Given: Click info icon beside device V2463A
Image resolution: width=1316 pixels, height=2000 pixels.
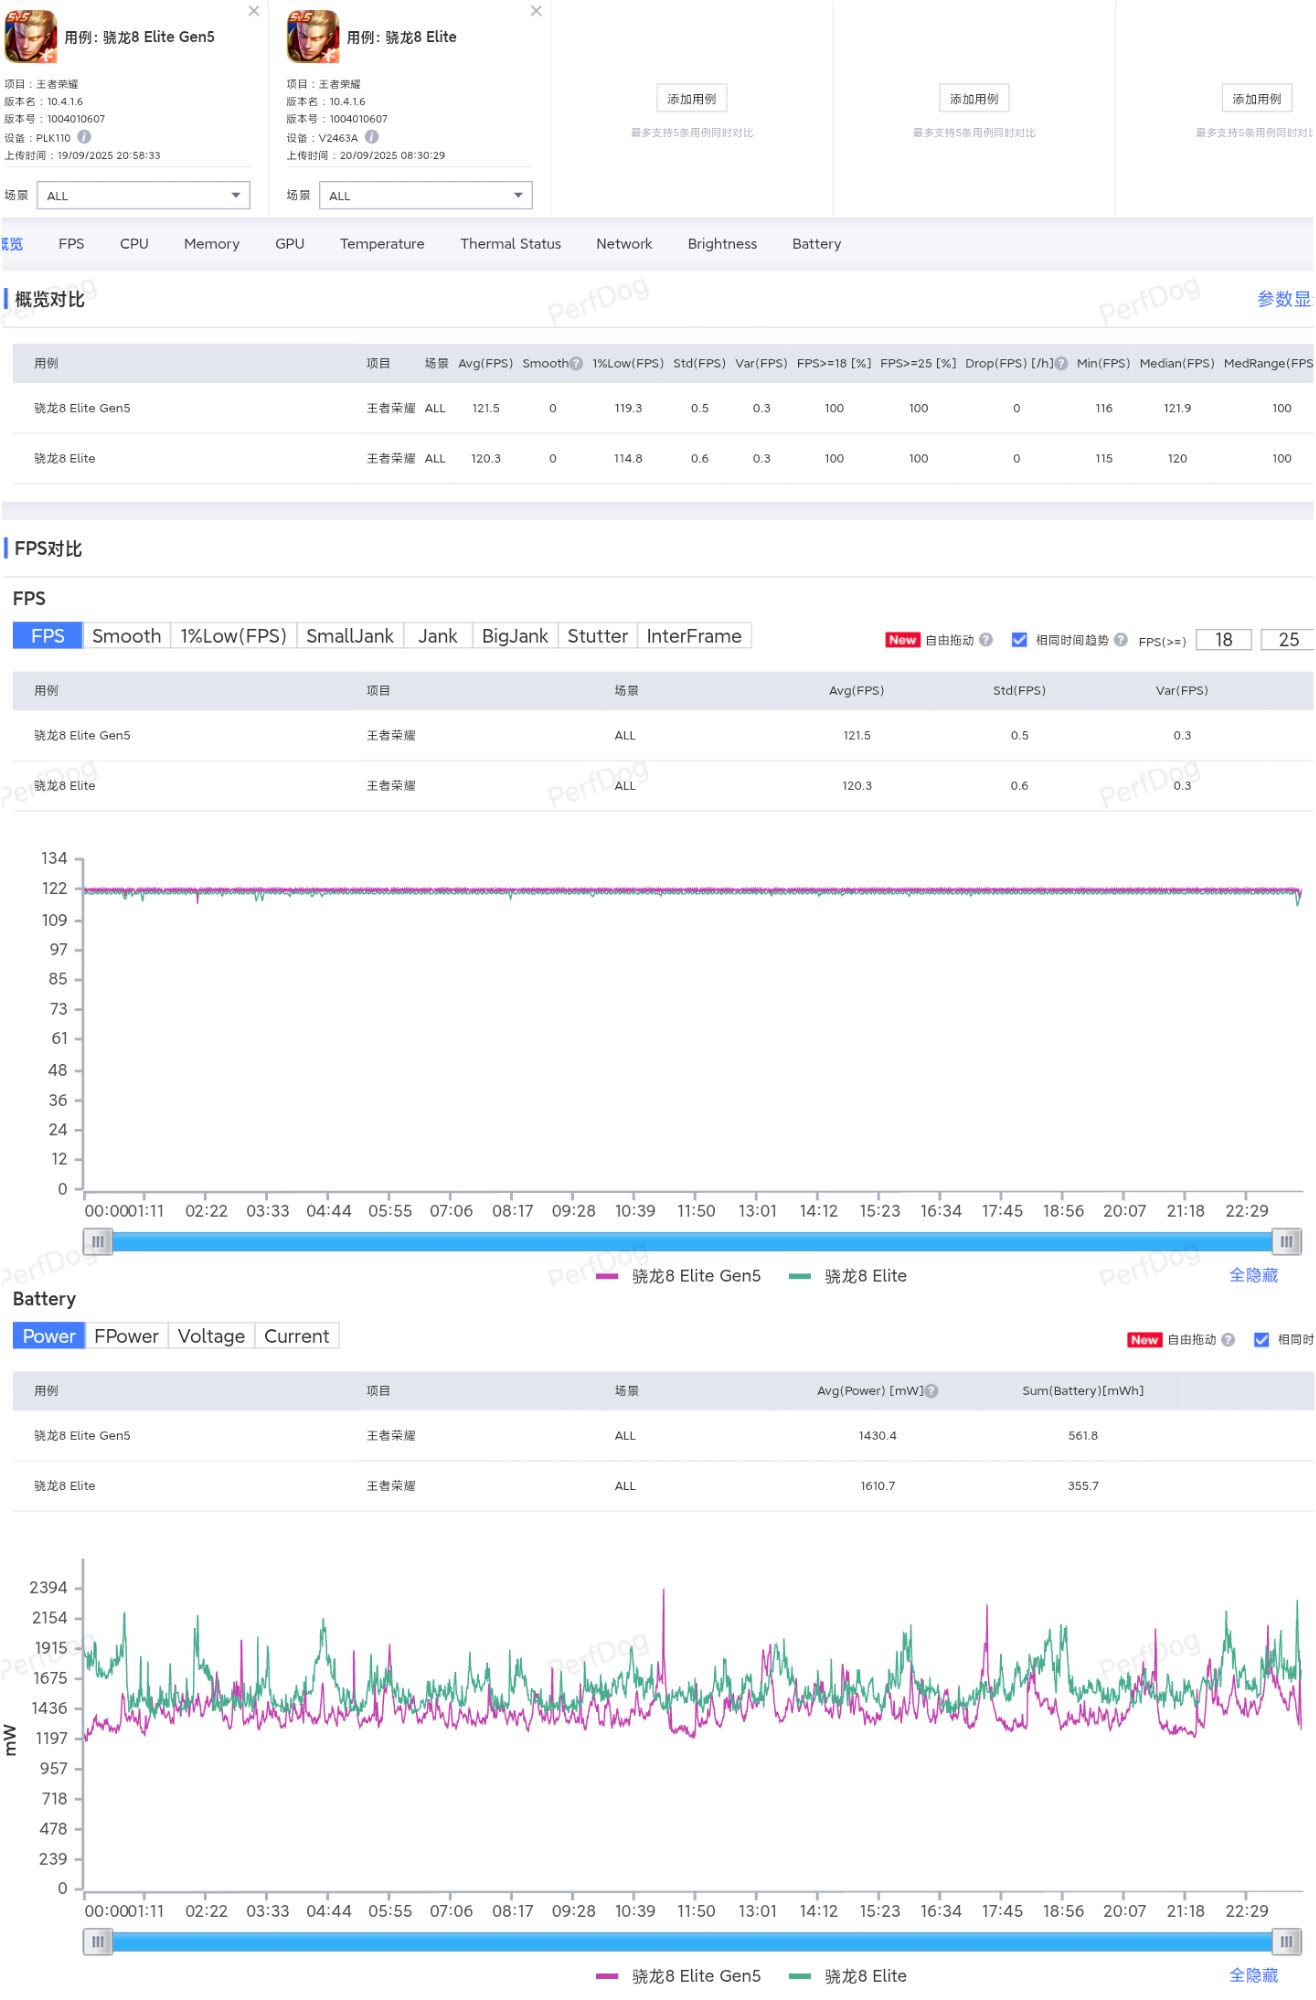Looking at the screenshot, I should pyautogui.click(x=372, y=137).
